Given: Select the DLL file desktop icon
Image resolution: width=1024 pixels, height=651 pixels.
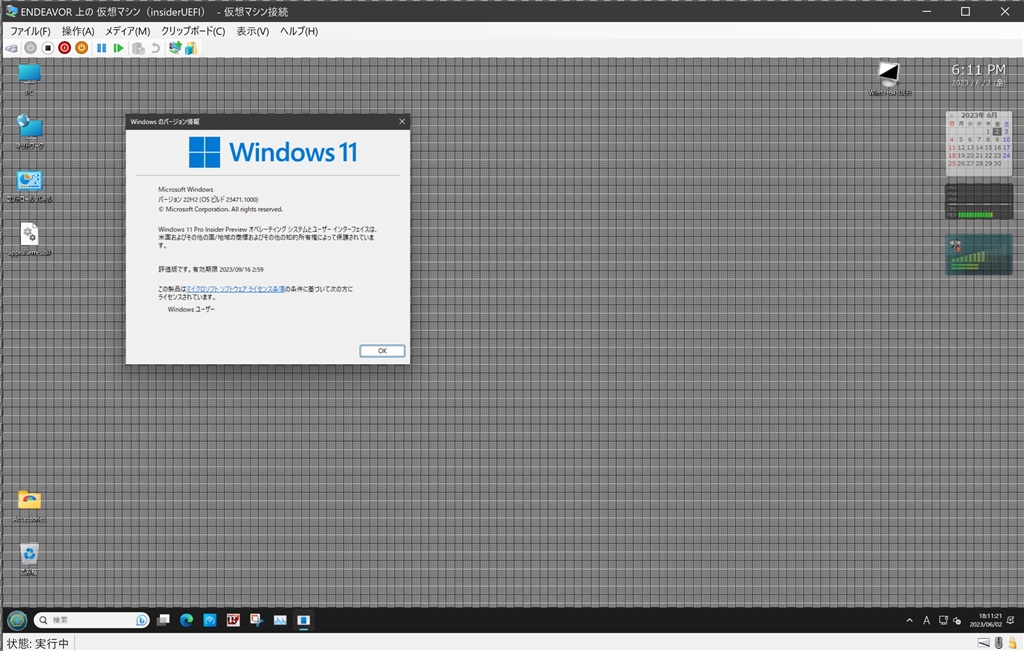Looking at the screenshot, I should click(29, 240).
